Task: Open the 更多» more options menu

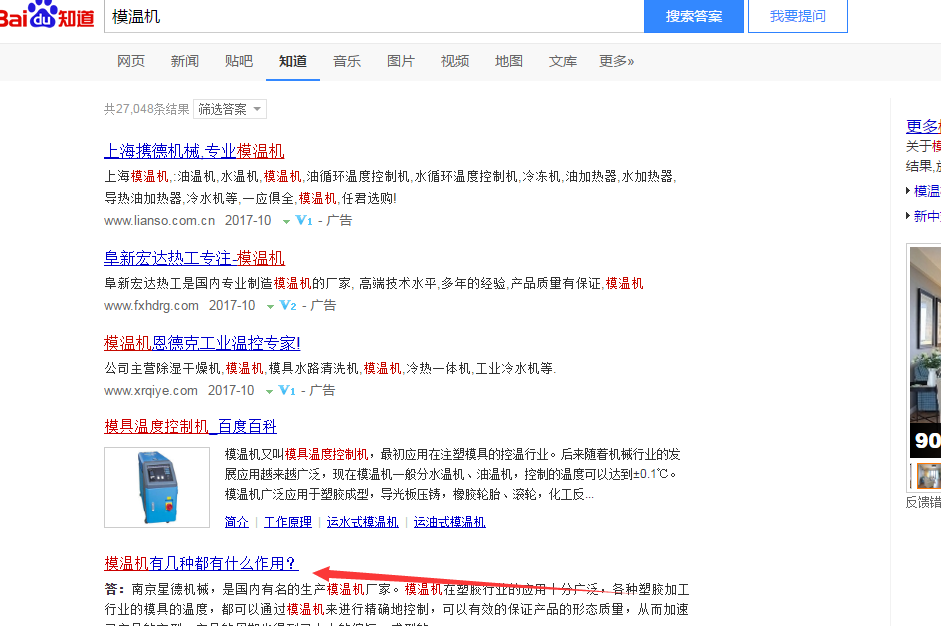Action: [x=616, y=61]
